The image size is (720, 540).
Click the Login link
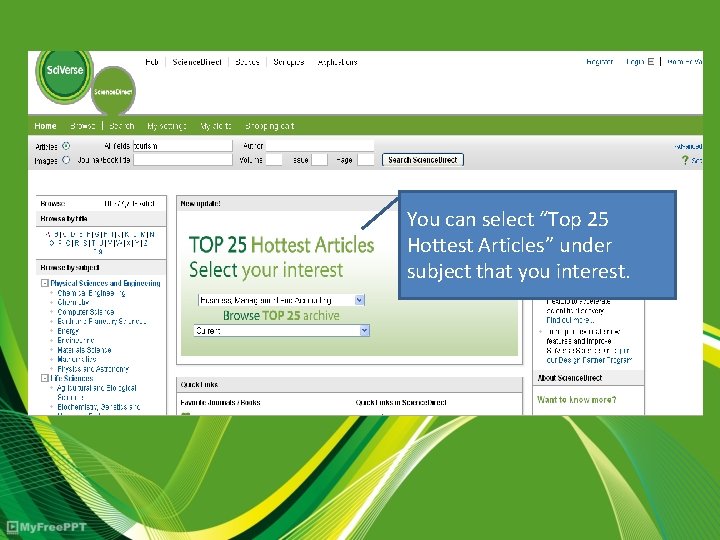tap(635, 62)
